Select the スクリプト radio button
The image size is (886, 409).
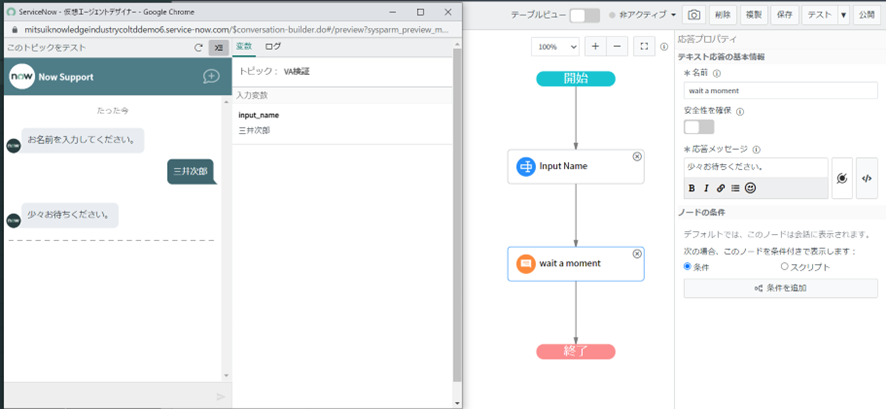click(x=784, y=266)
